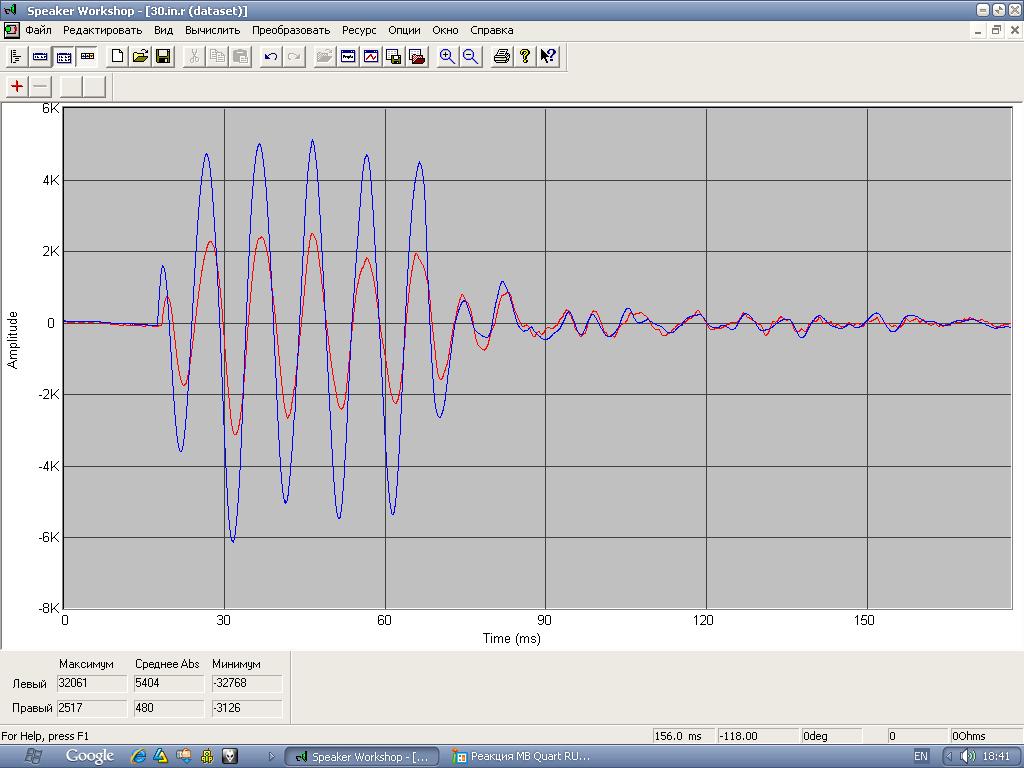Open the Вычислить menu
Viewport: 1024px width, 768px height.
[x=212, y=30]
